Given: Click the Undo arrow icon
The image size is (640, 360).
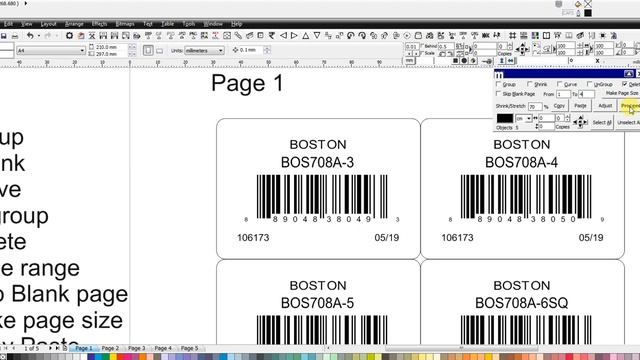Looking at the screenshot, I should tap(30, 36).
